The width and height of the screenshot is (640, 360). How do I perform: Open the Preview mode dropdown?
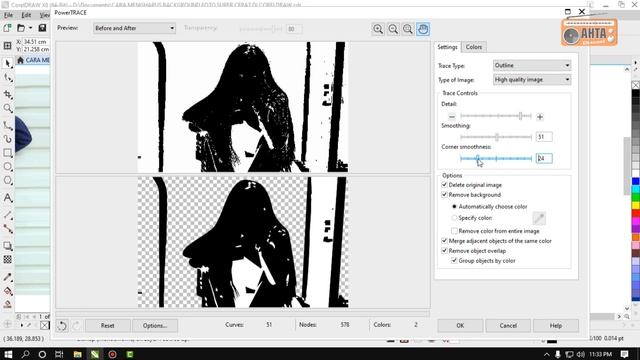(x=134, y=28)
